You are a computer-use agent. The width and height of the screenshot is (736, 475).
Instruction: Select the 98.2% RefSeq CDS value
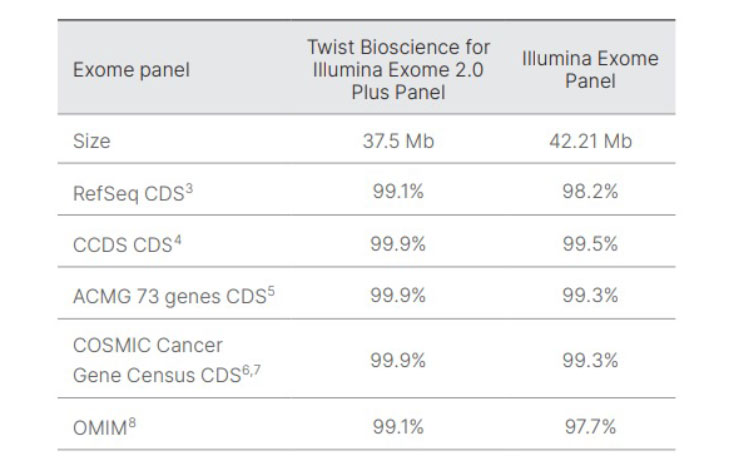tap(590, 194)
